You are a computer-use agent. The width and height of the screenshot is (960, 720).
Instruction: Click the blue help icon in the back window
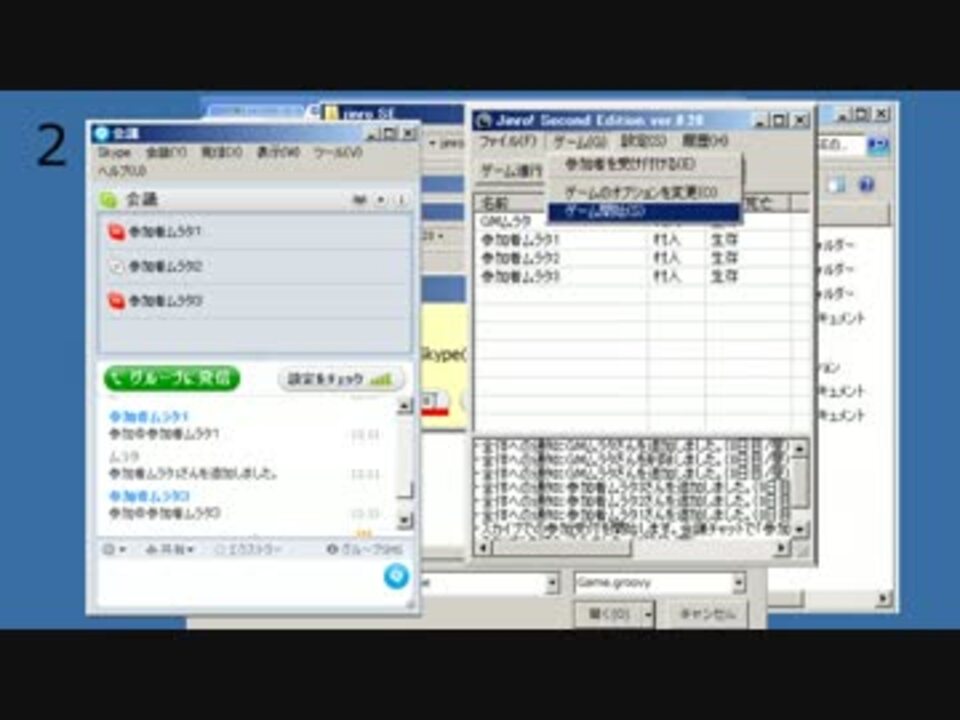click(866, 184)
